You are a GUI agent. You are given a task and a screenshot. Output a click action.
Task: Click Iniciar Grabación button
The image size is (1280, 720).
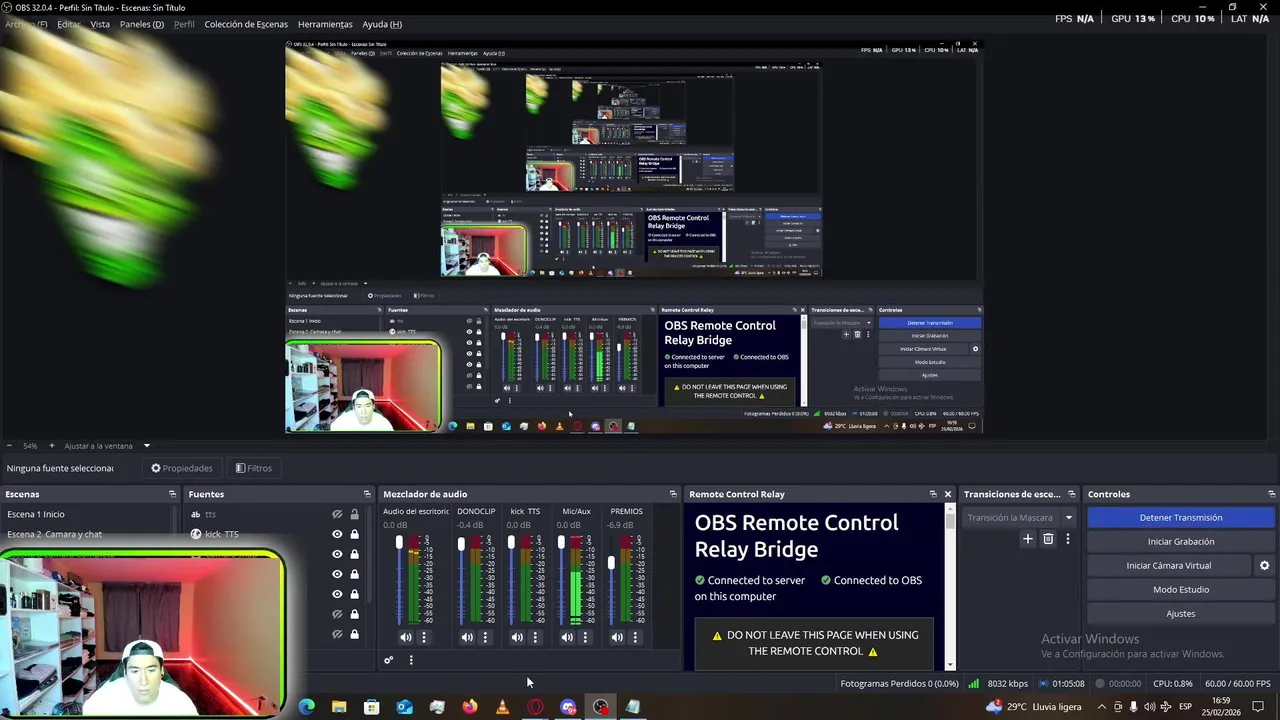coord(1181,541)
